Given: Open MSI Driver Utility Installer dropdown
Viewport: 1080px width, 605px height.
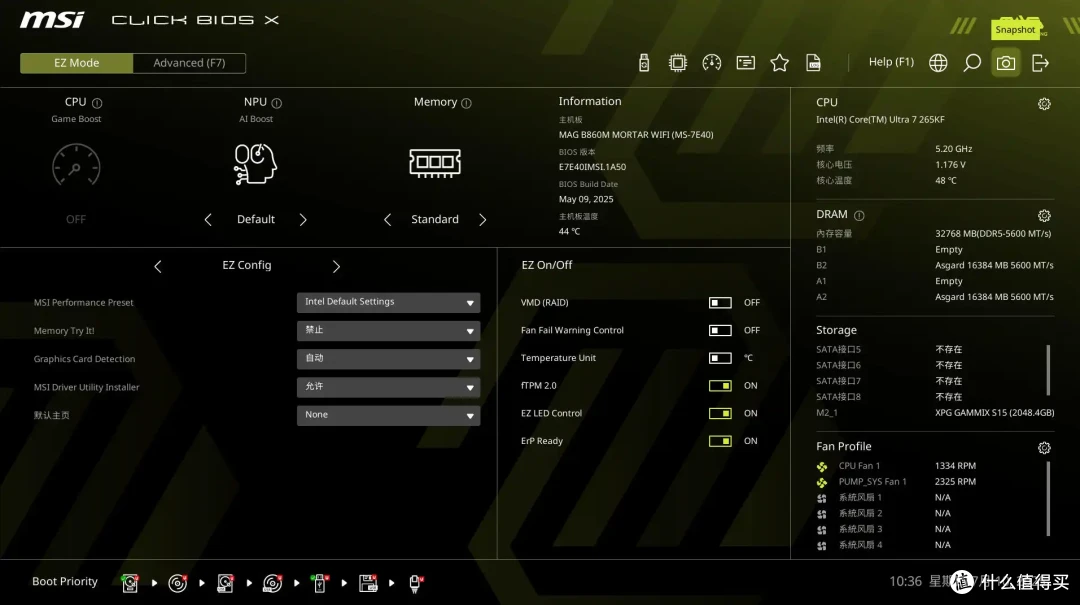Looking at the screenshot, I should click(388, 387).
